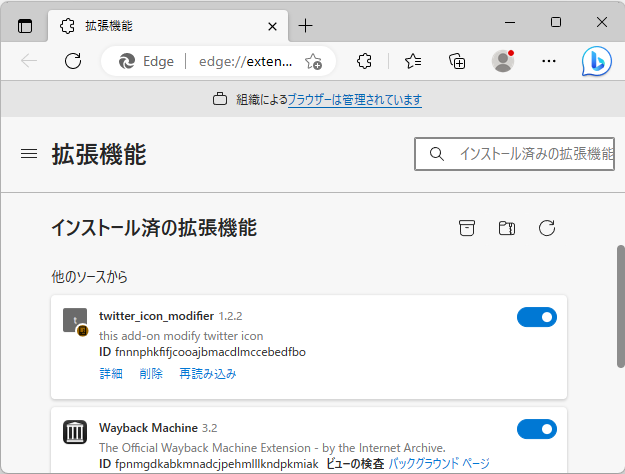Screen dimensions: 625x474
Task: Close the 拡張機能 tab
Action: [272, 27]
